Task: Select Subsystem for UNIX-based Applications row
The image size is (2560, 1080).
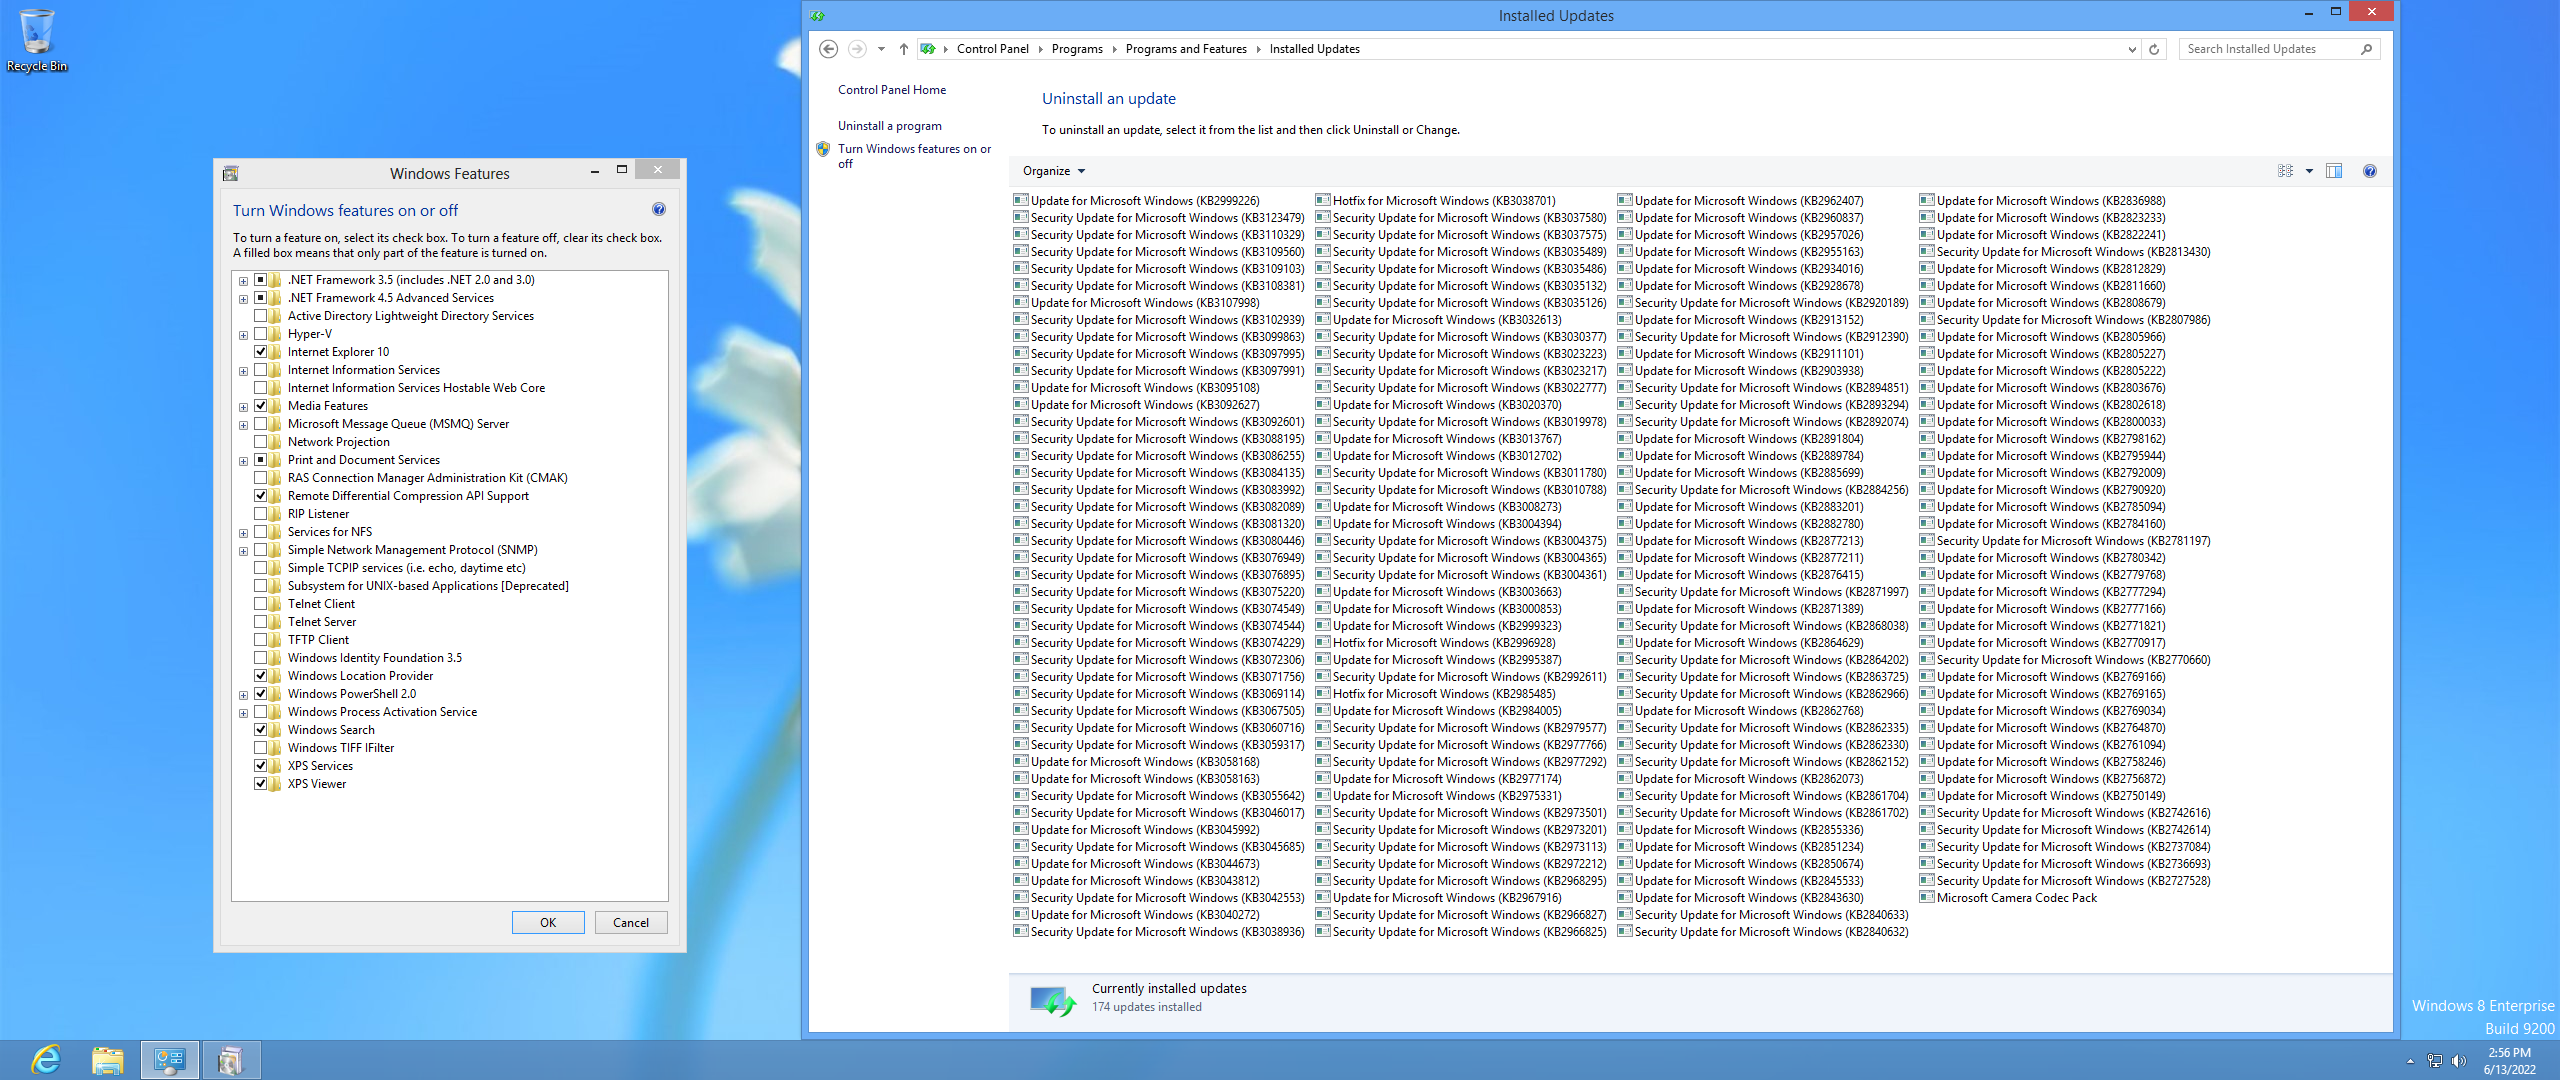Action: point(428,586)
